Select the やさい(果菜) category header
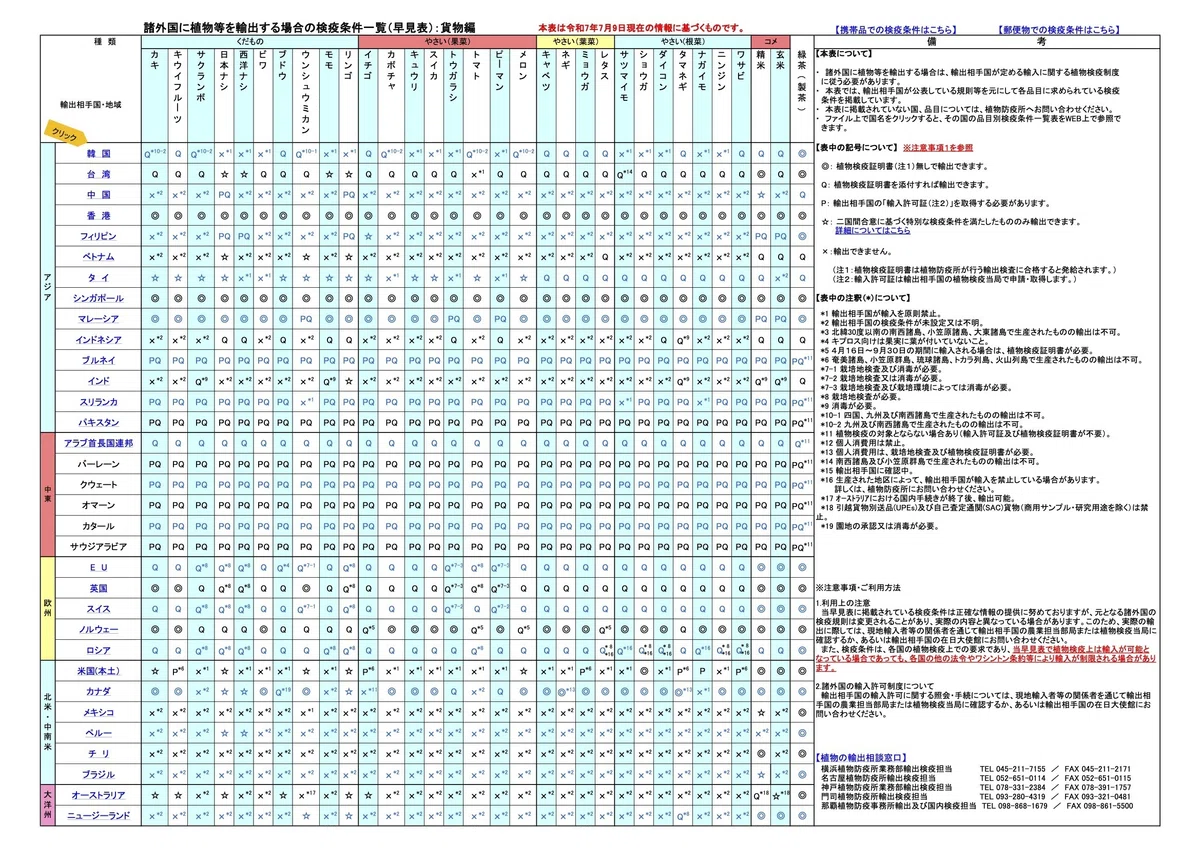 click(x=446, y=42)
